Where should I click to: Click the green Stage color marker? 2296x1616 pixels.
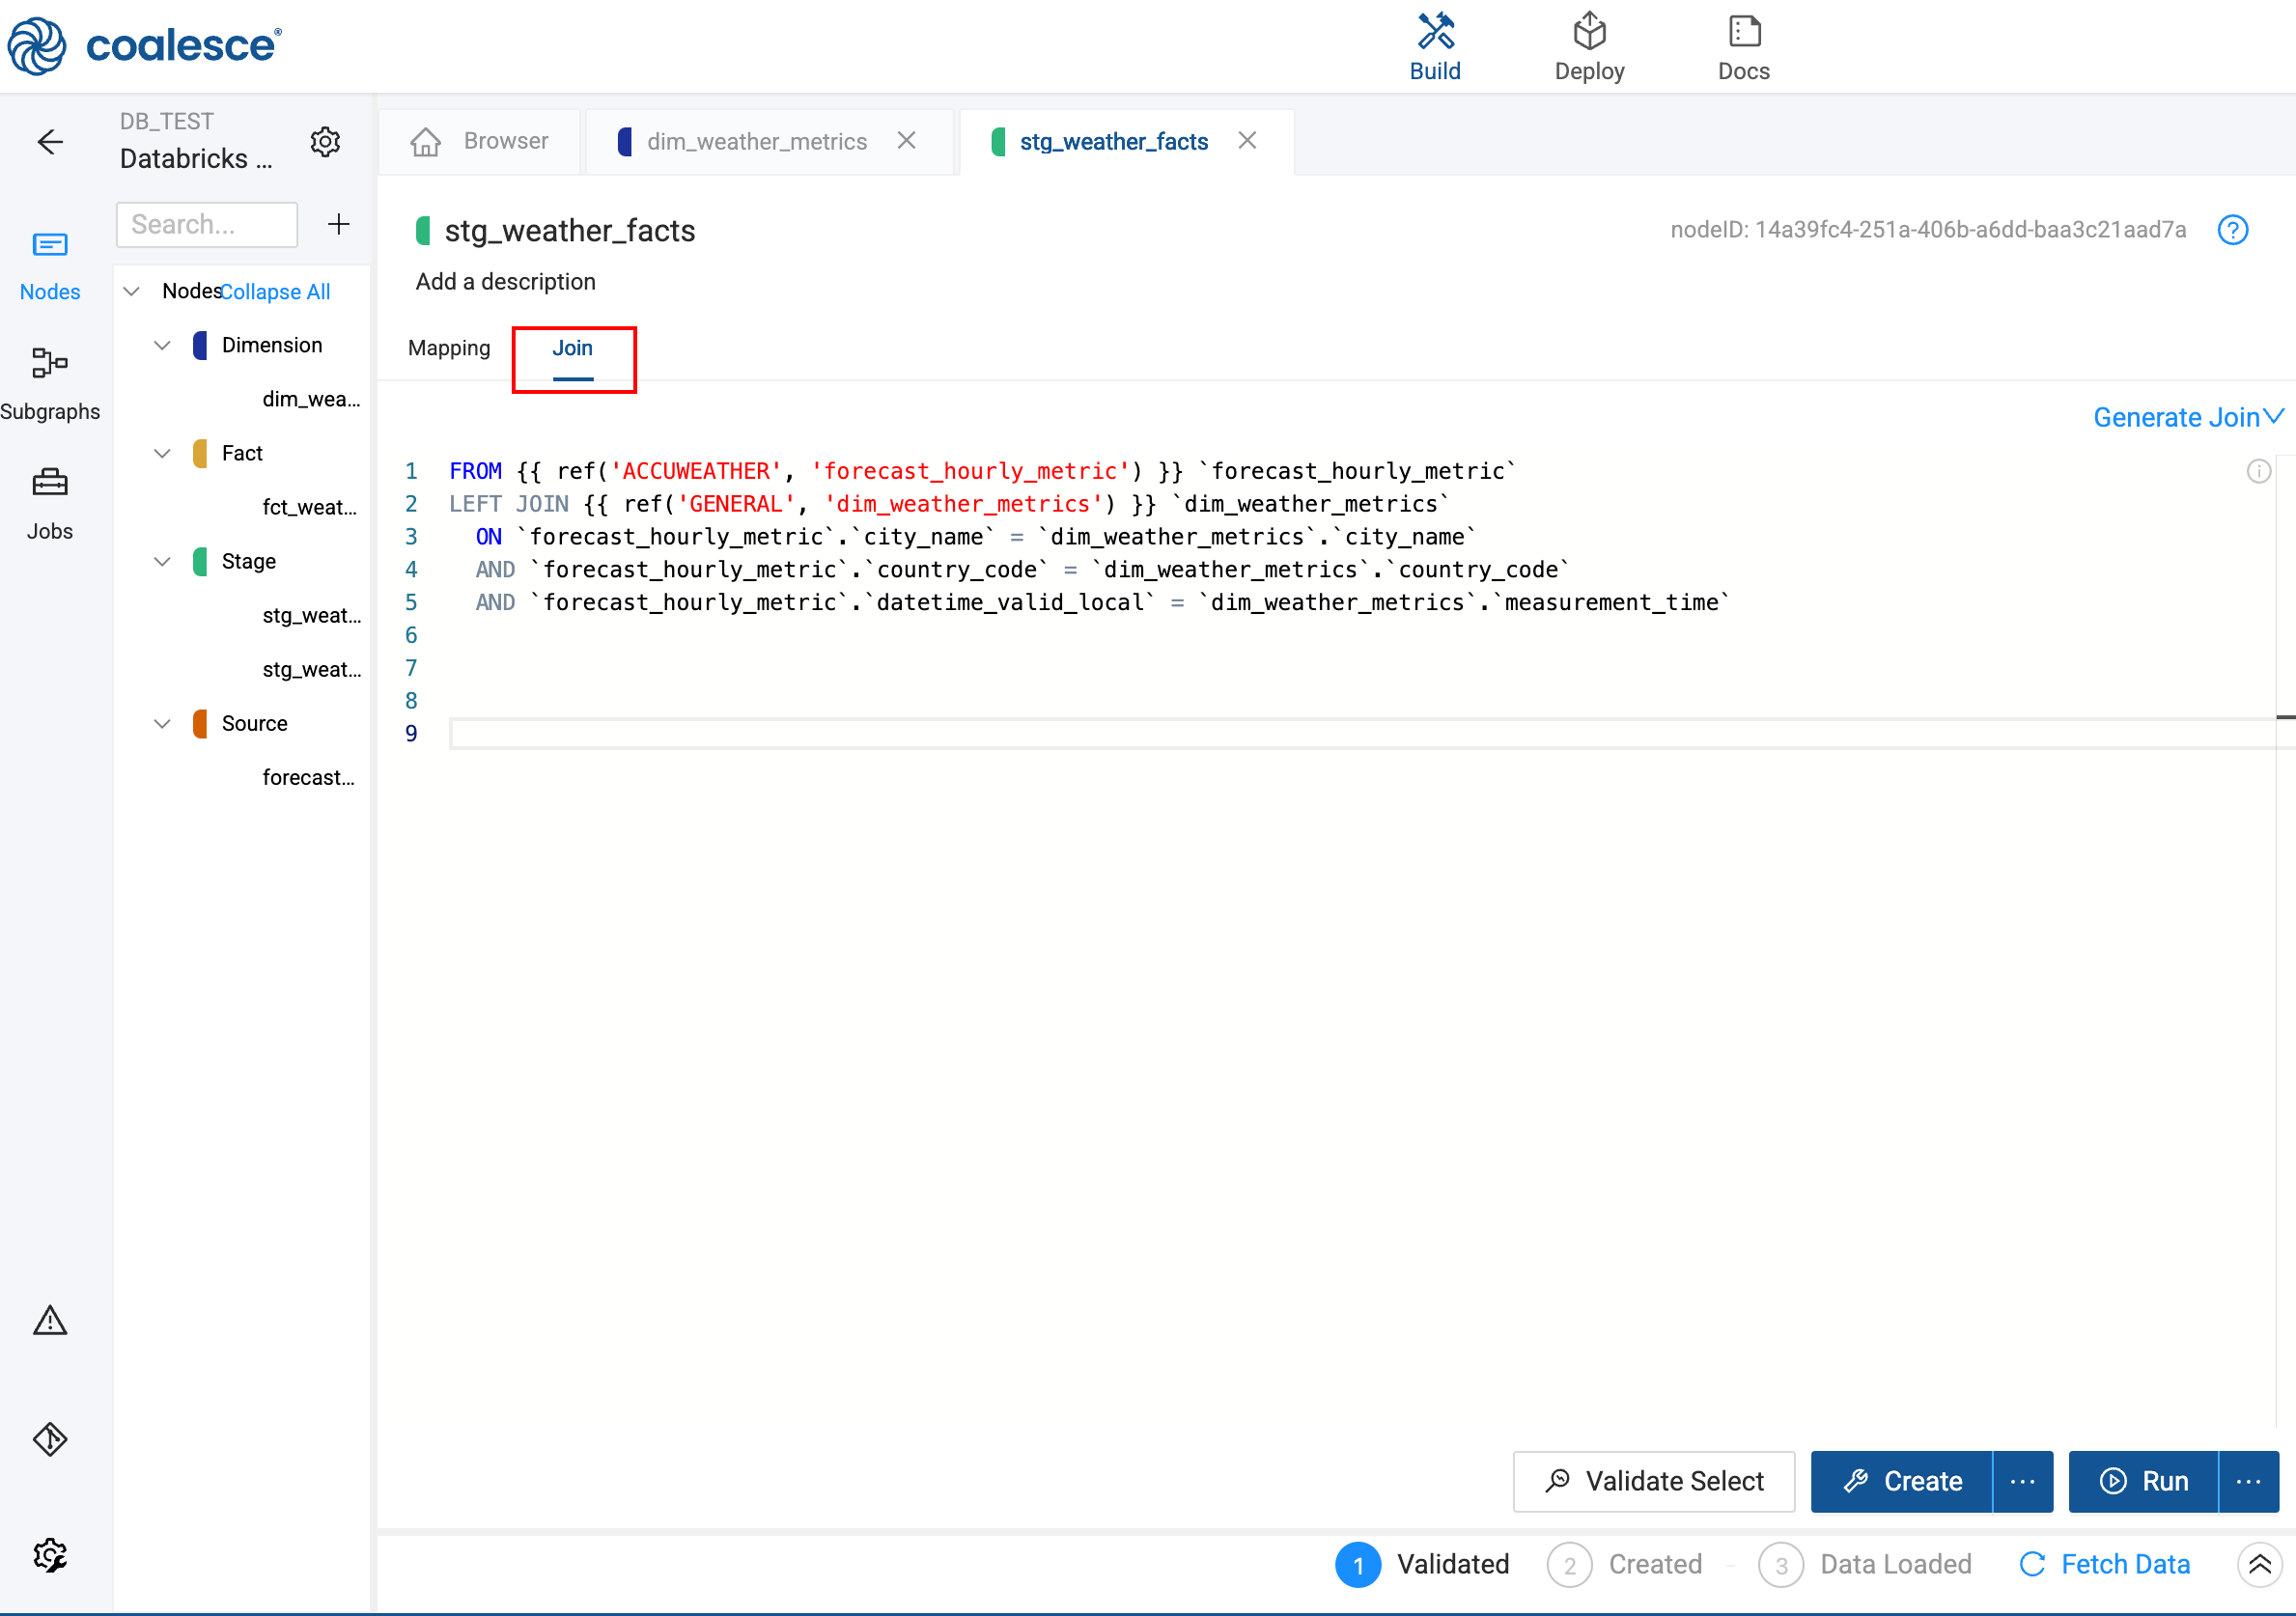200,561
